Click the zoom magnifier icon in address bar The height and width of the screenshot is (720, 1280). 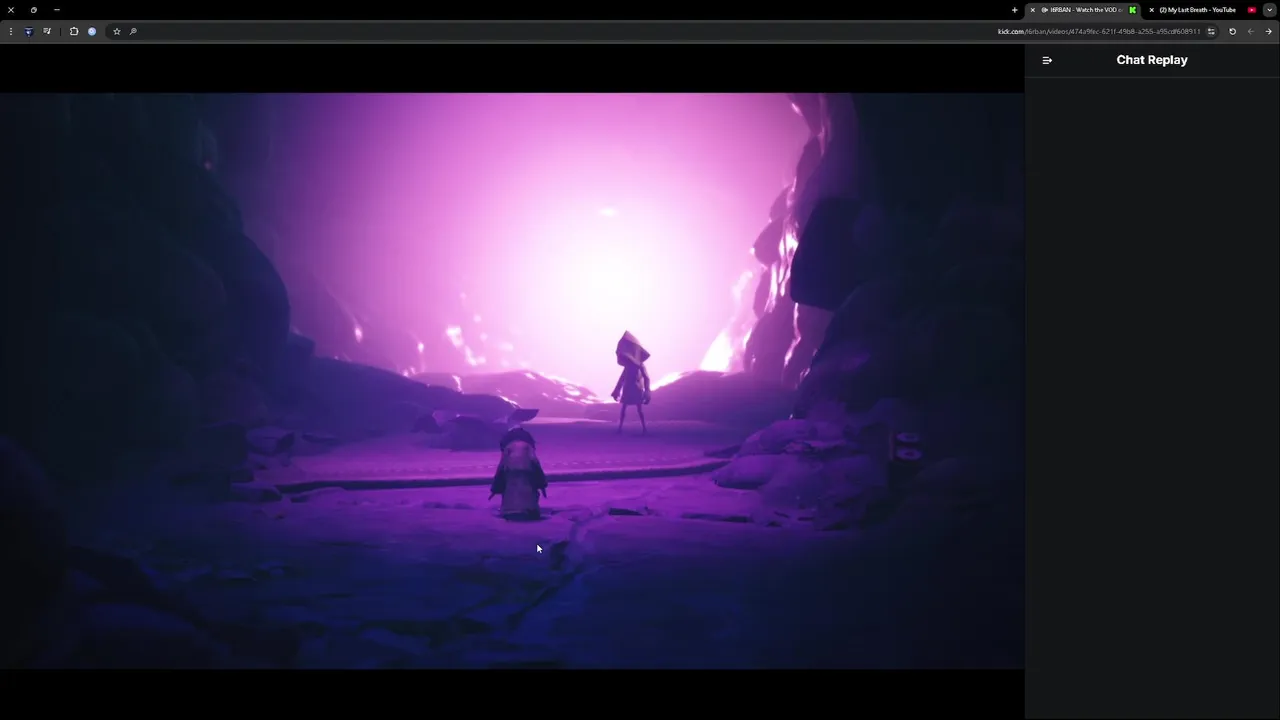point(133,31)
